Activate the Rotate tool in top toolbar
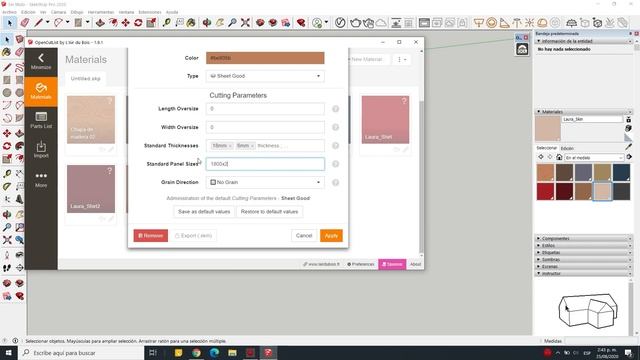 (138, 22)
